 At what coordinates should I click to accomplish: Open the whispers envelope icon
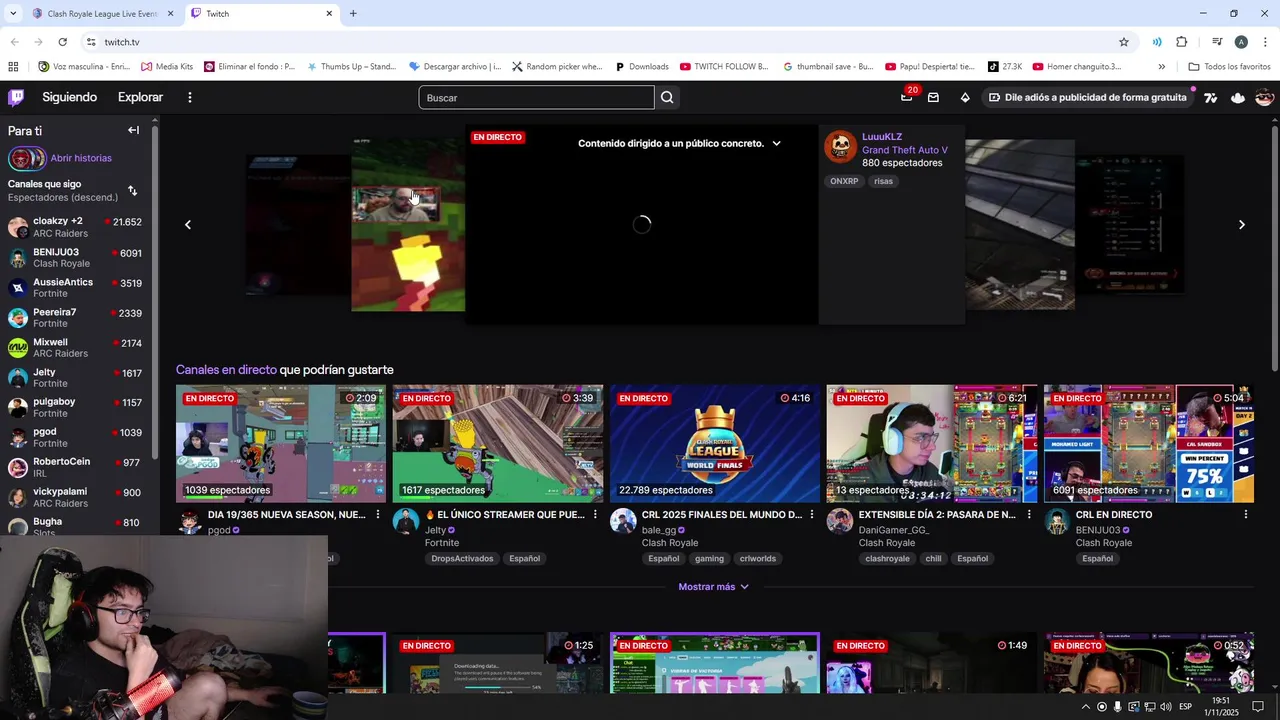coord(933,97)
